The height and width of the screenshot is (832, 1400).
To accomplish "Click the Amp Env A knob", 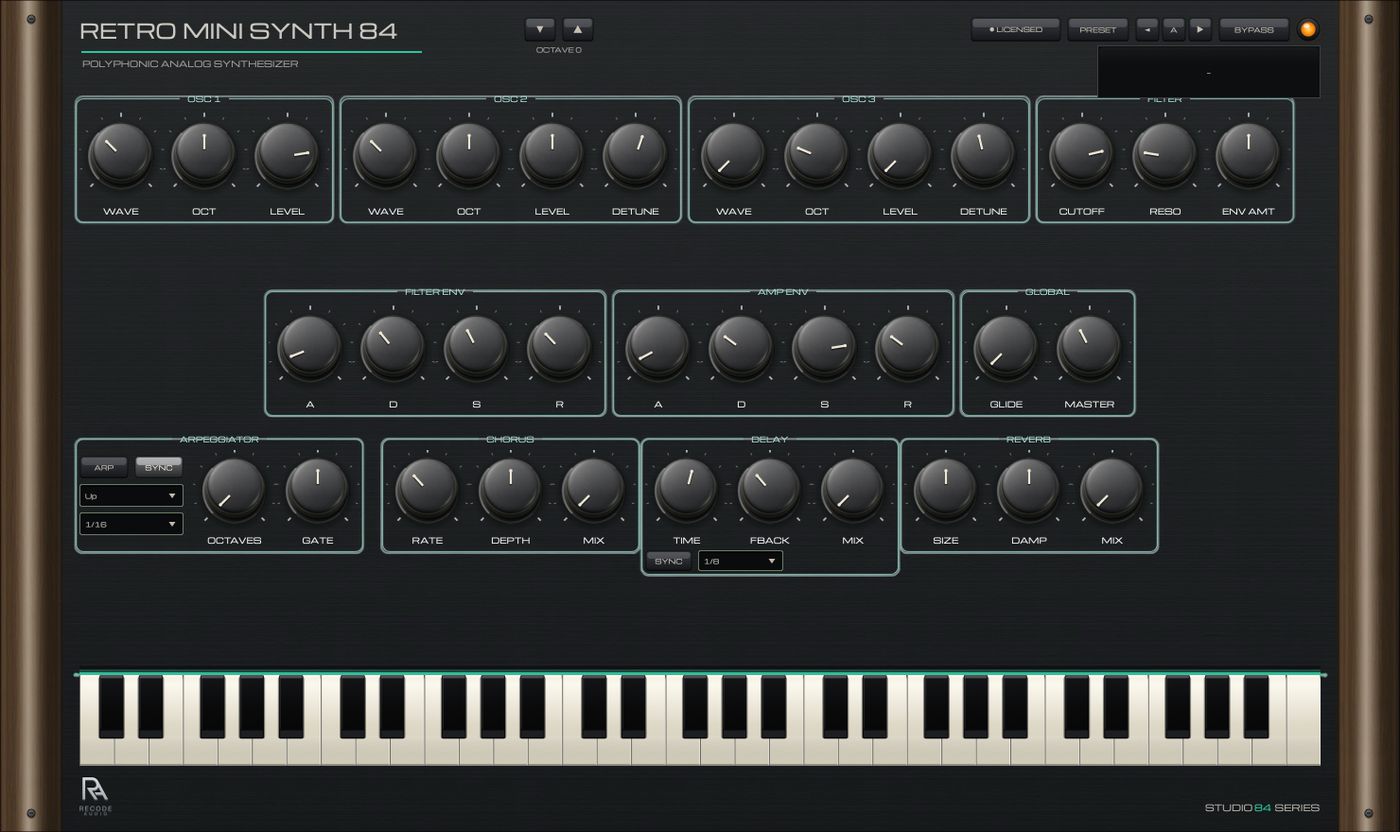I will pos(657,347).
